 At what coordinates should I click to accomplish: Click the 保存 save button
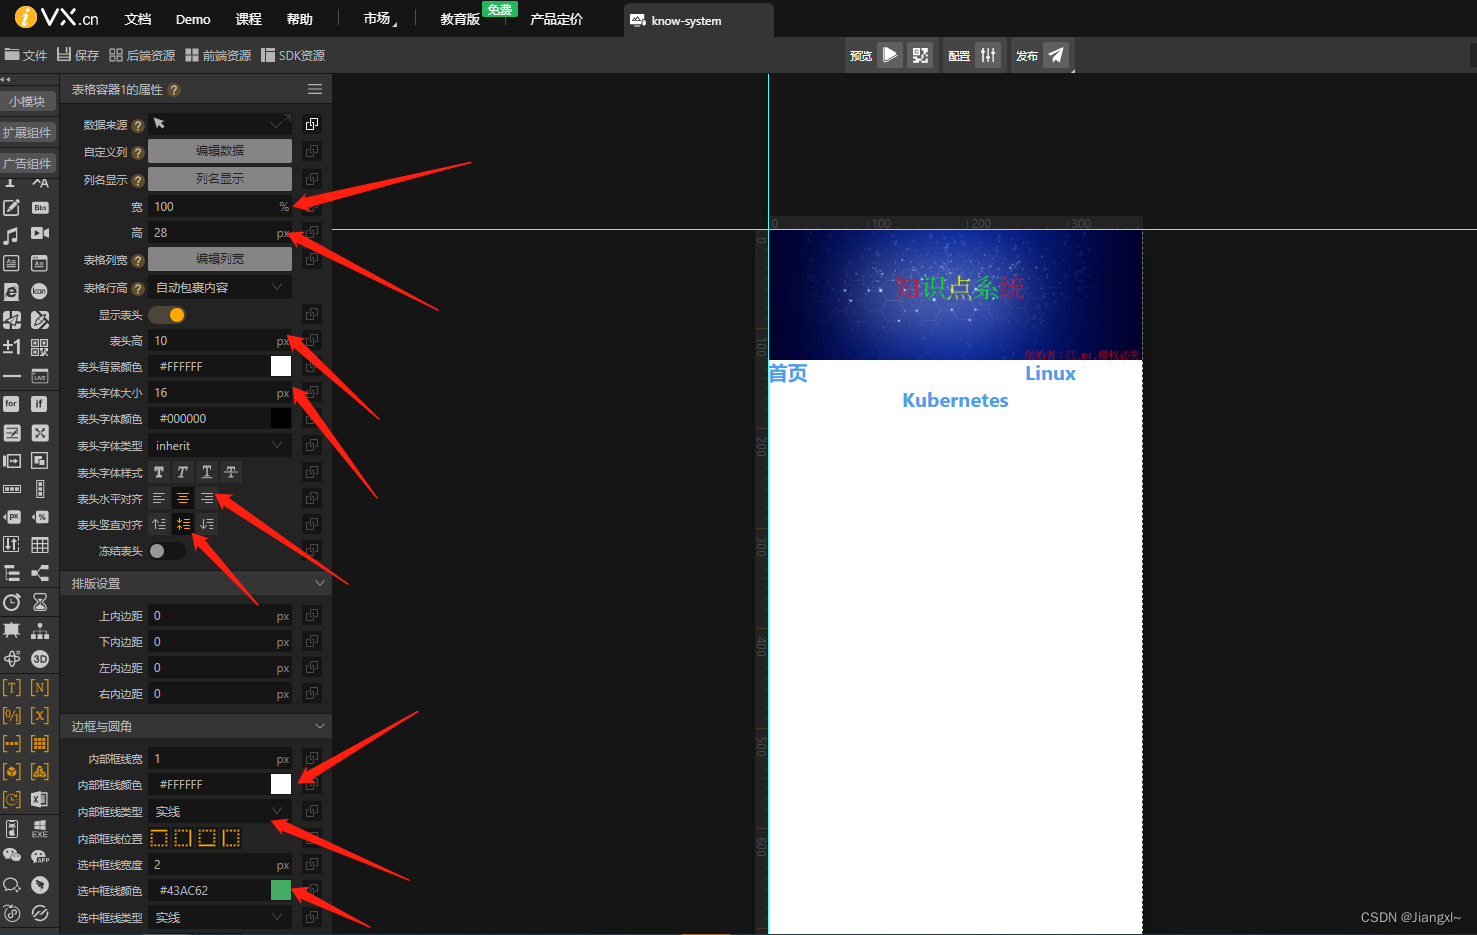78,55
